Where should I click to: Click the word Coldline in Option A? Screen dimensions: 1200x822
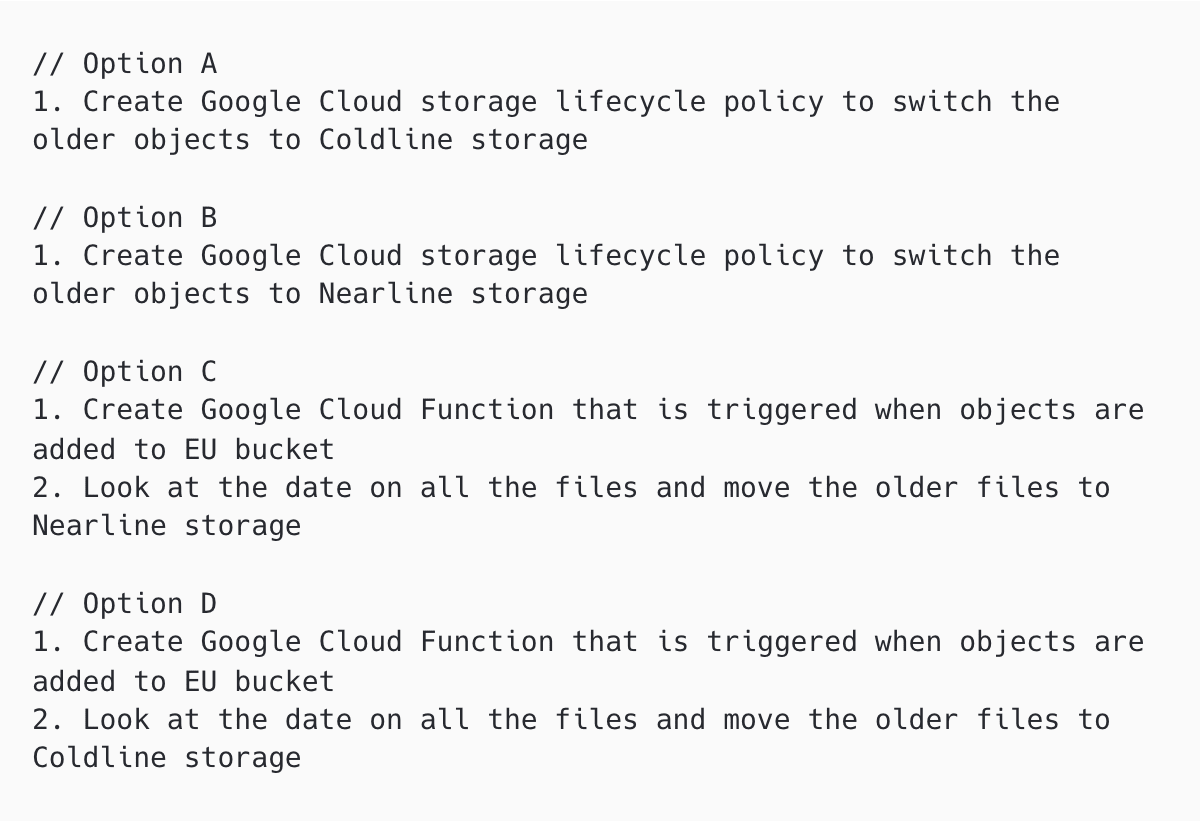coord(386,140)
